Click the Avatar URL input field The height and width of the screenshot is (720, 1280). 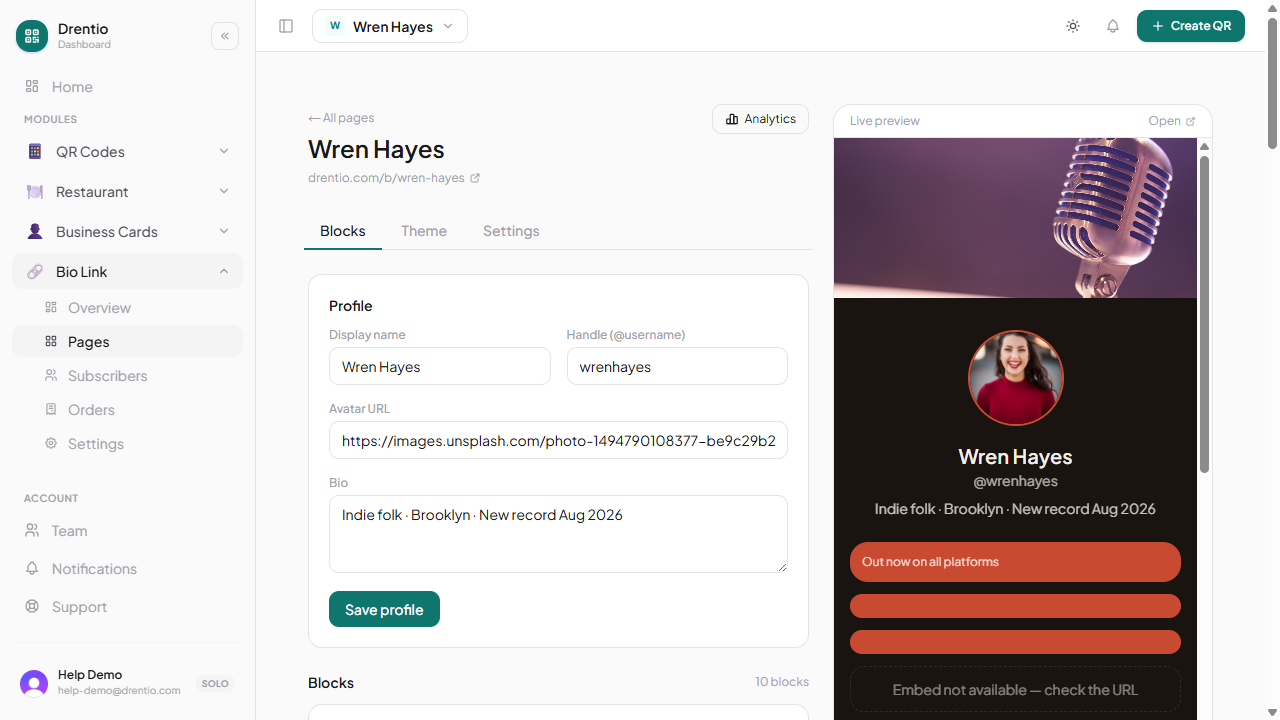[x=558, y=440]
